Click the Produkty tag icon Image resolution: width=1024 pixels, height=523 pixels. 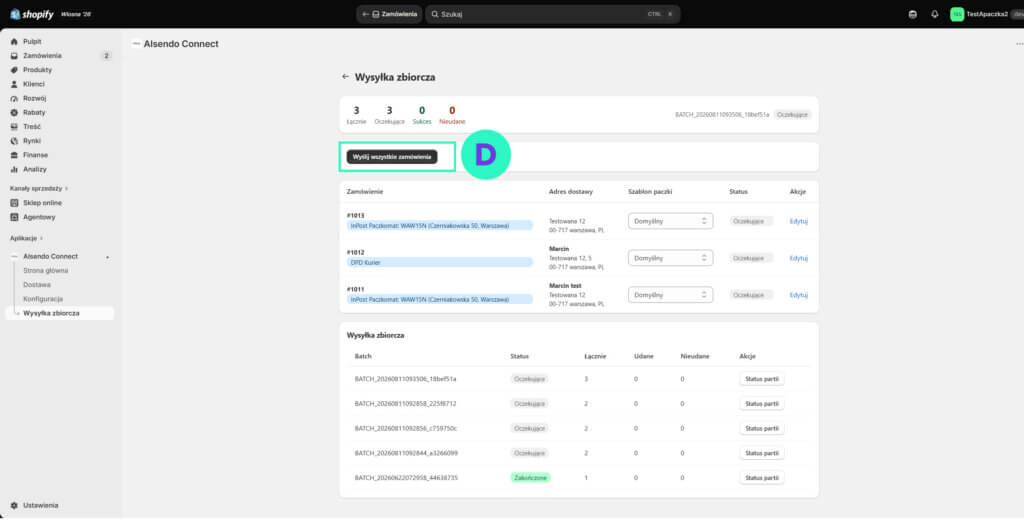point(14,70)
